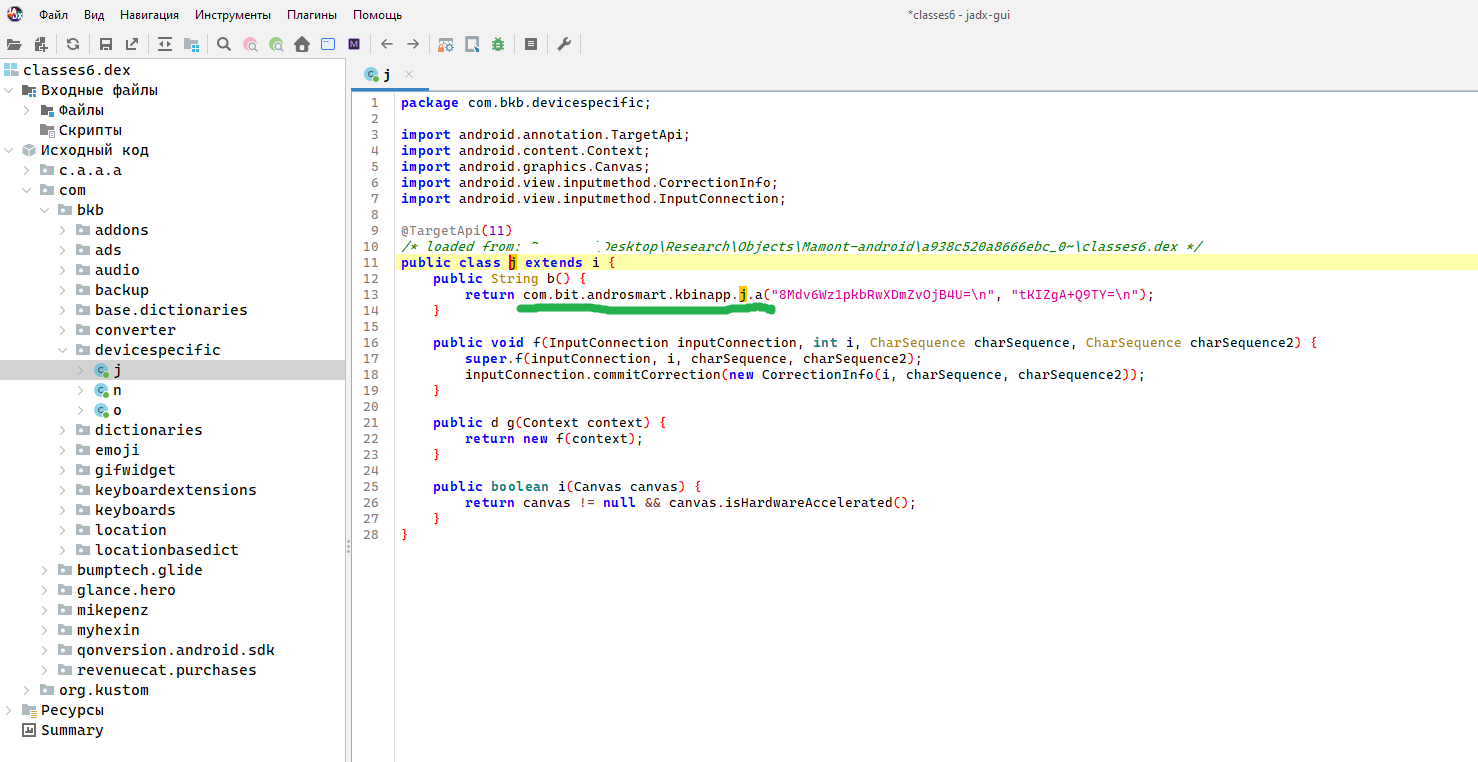Expand the org.kustom package

[28, 690]
